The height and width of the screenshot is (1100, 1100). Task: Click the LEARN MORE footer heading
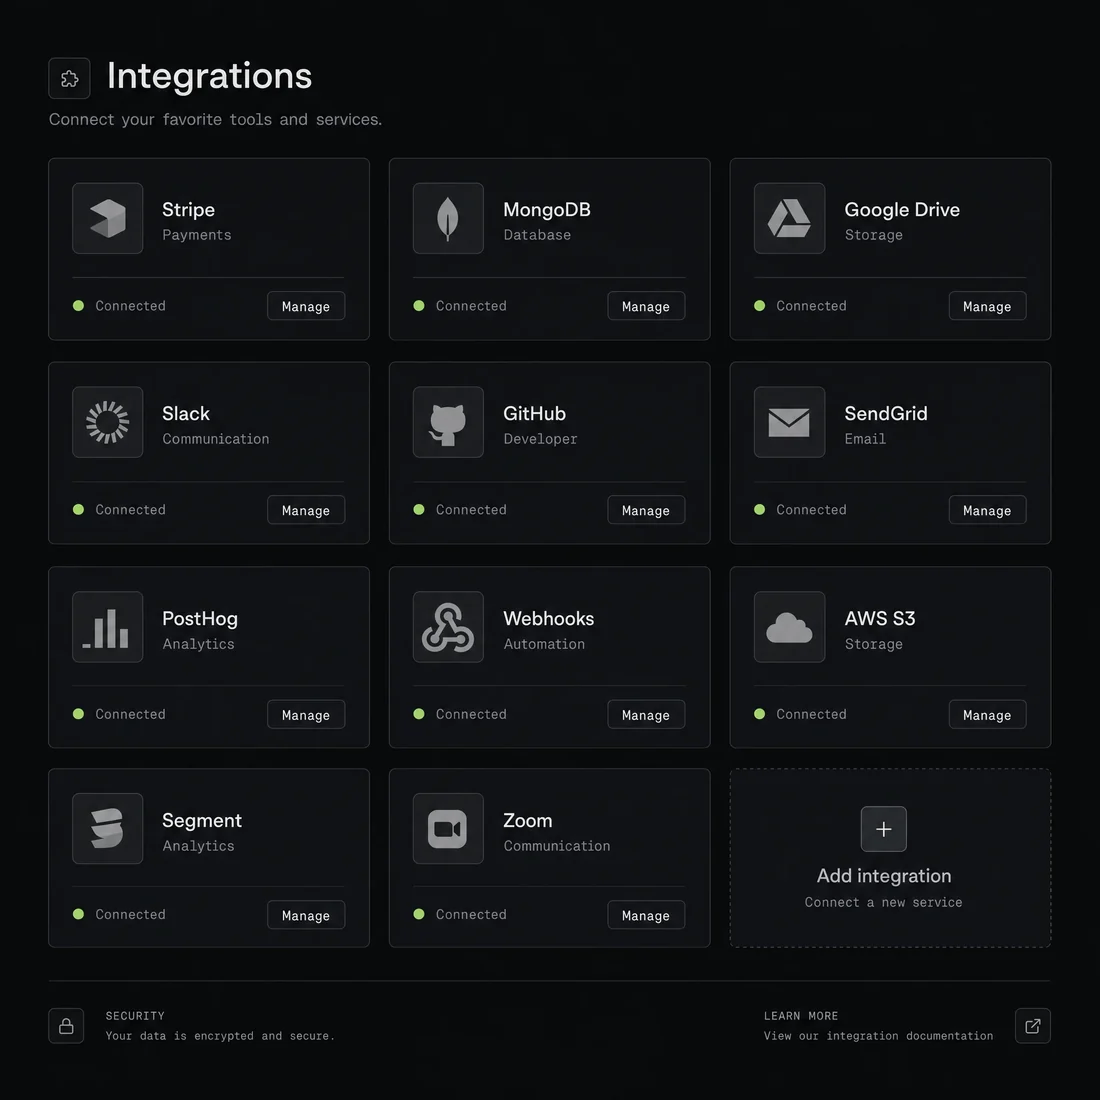[801, 1016]
